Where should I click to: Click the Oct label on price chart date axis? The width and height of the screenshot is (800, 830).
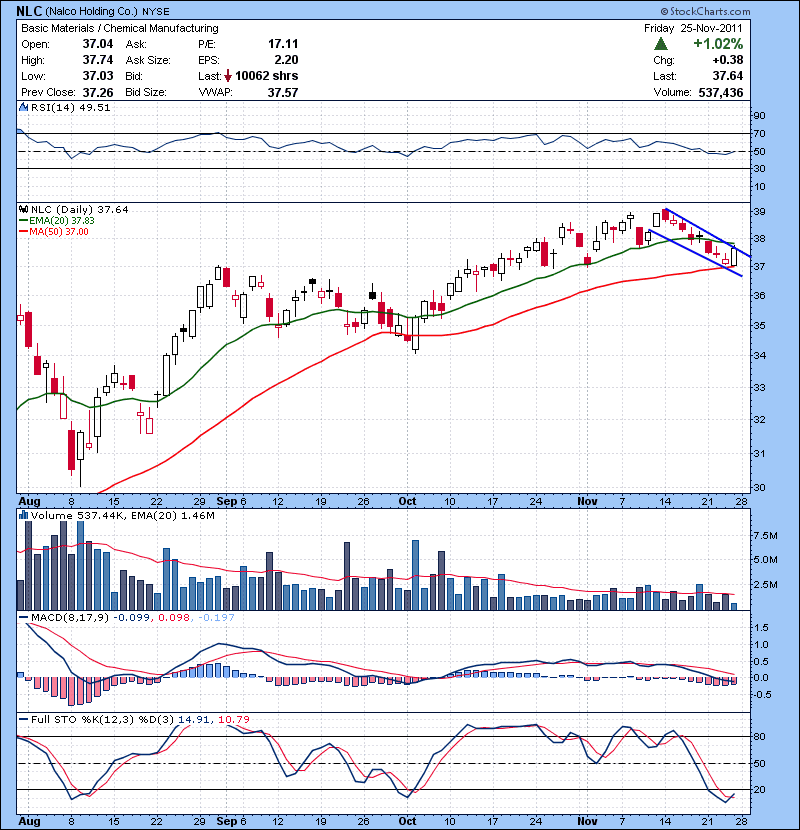(407, 501)
